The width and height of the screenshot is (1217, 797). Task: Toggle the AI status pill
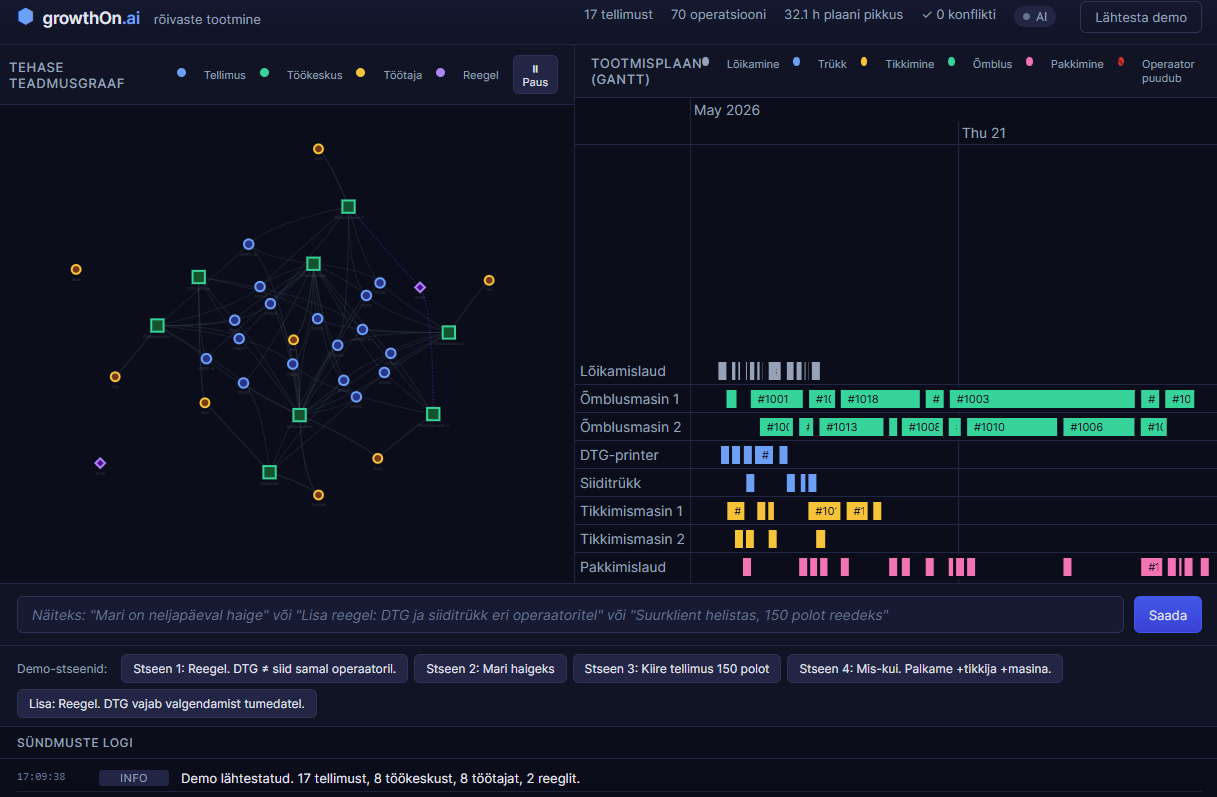tap(1035, 17)
